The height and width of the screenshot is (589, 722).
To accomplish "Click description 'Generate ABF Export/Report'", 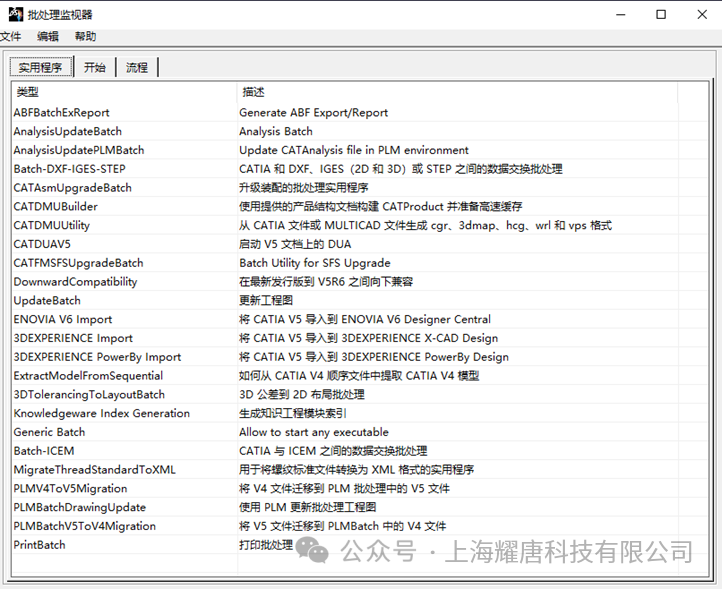I will coord(314,112).
